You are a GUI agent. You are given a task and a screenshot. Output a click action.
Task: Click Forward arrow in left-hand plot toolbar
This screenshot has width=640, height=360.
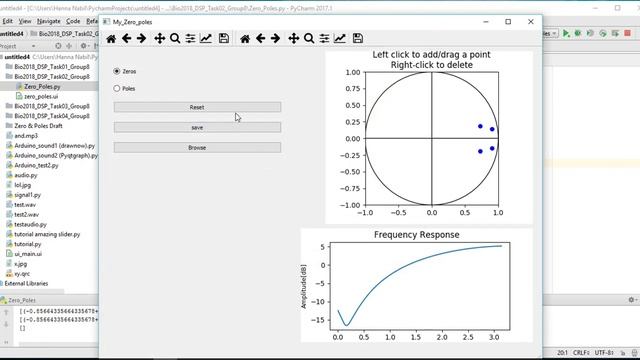click(x=142, y=38)
